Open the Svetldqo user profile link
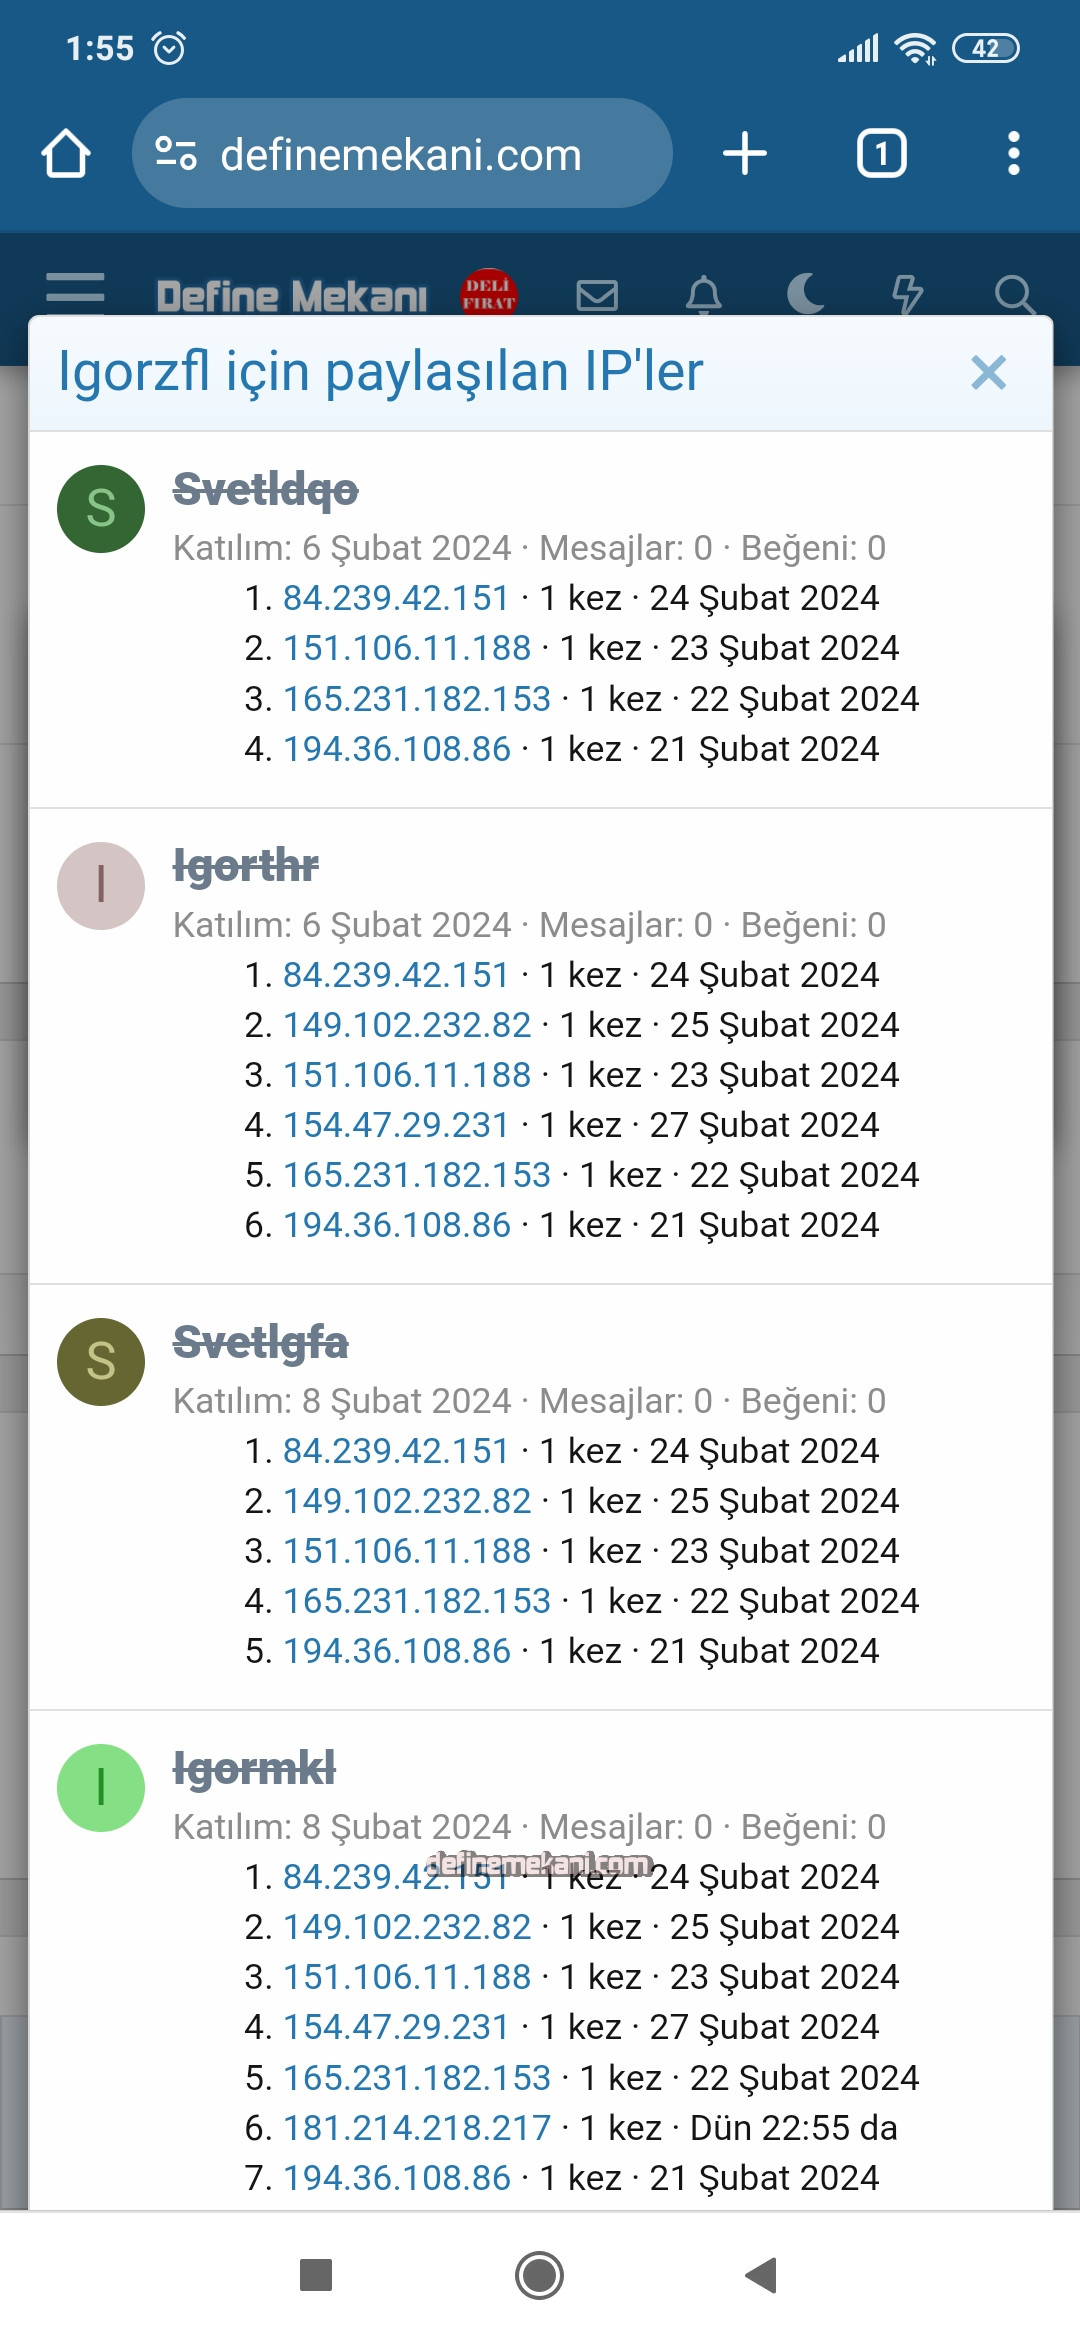1080x2340 pixels. pos(265,490)
